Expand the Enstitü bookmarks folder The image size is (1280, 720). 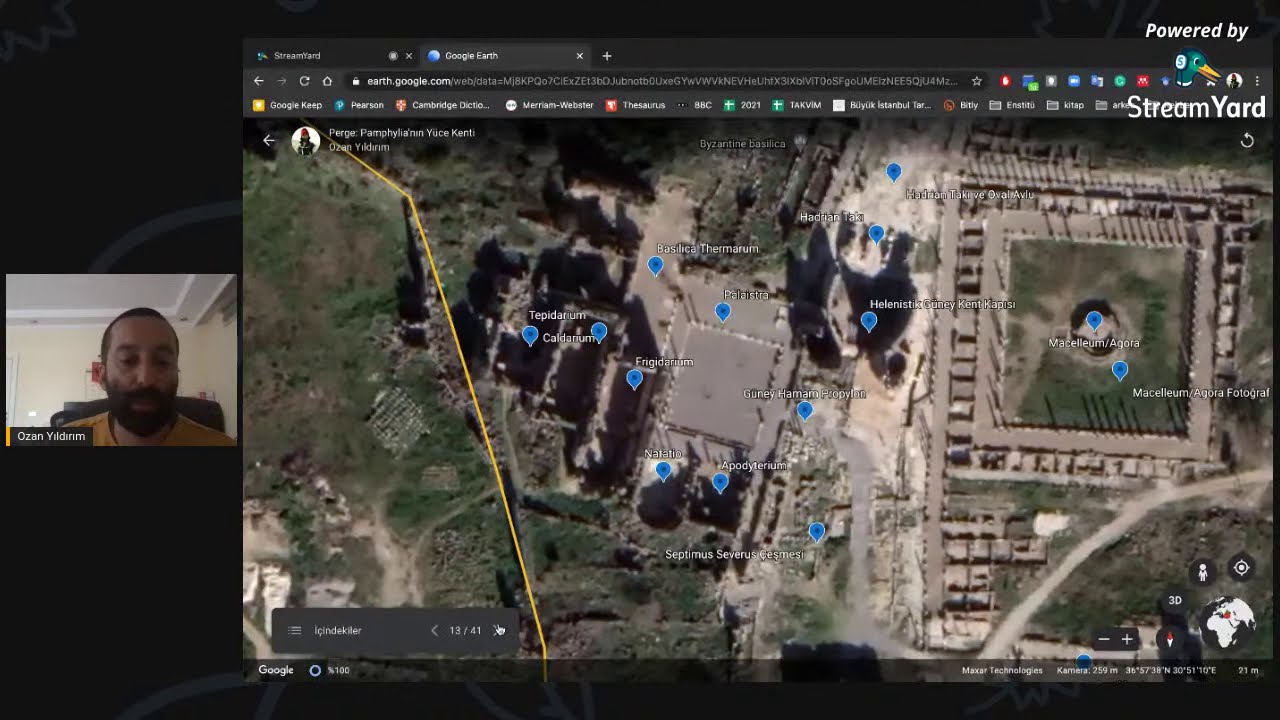pos(1012,105)
